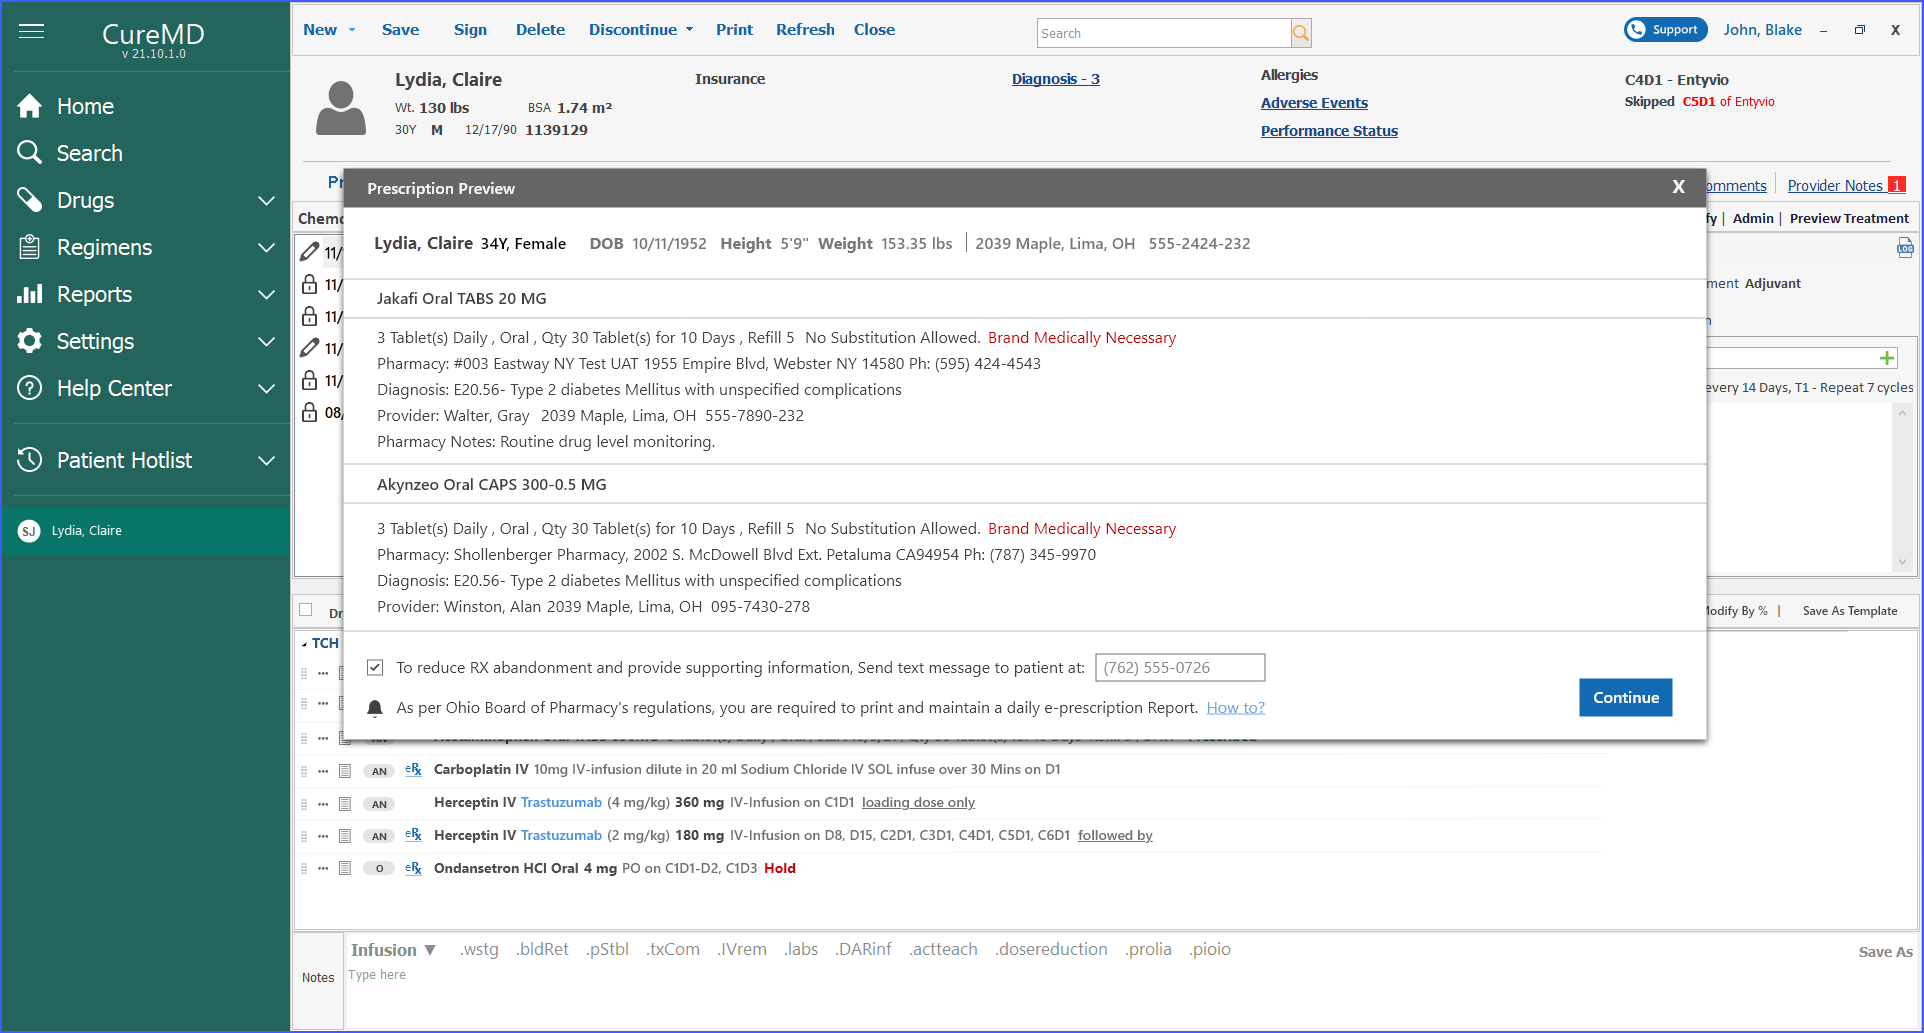This screenshot has width=1924, height=1033.
Task: Click Save in the top toolbar
Action: click(x=400, y=30)
